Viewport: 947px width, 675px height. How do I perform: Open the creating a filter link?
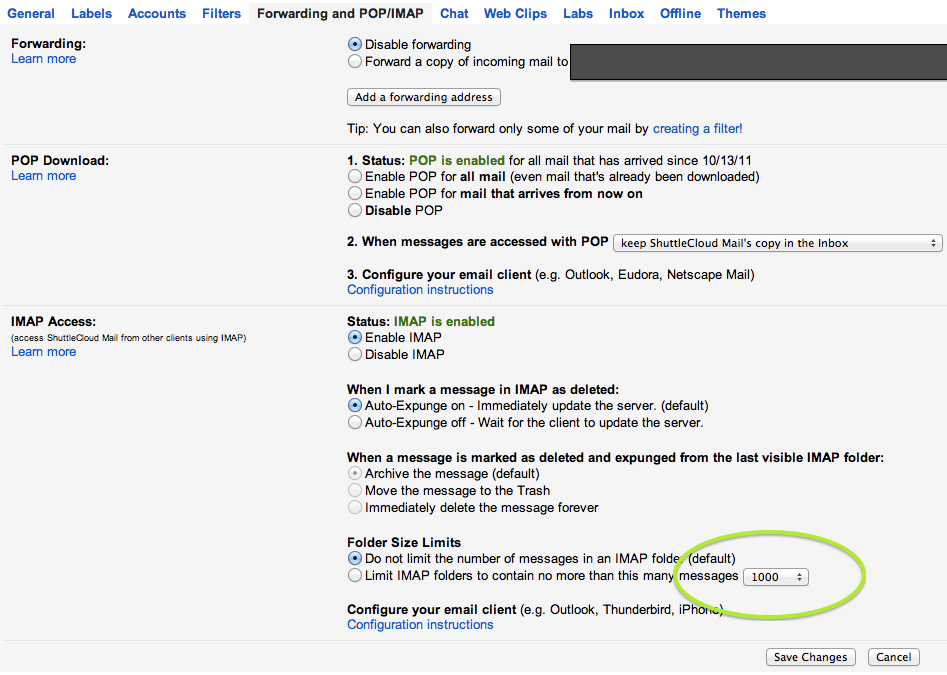click(697, 129)
